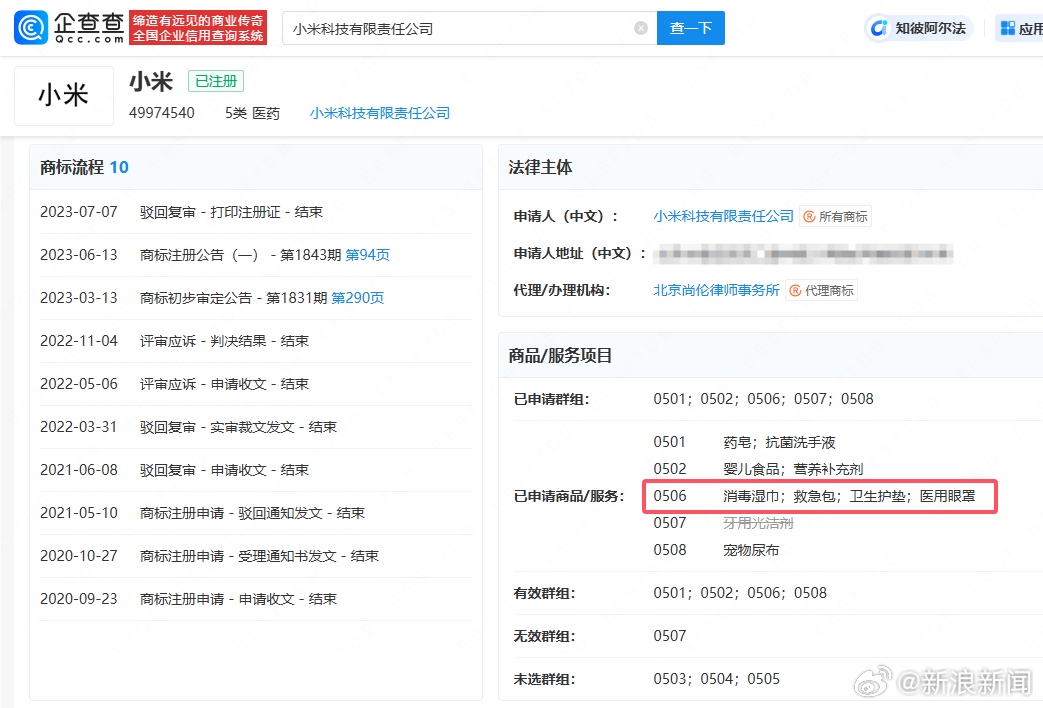Viewport: 1043px width, 708px height.
Task: Click the 所有商标 badge
Action: (x=835, y=216)
